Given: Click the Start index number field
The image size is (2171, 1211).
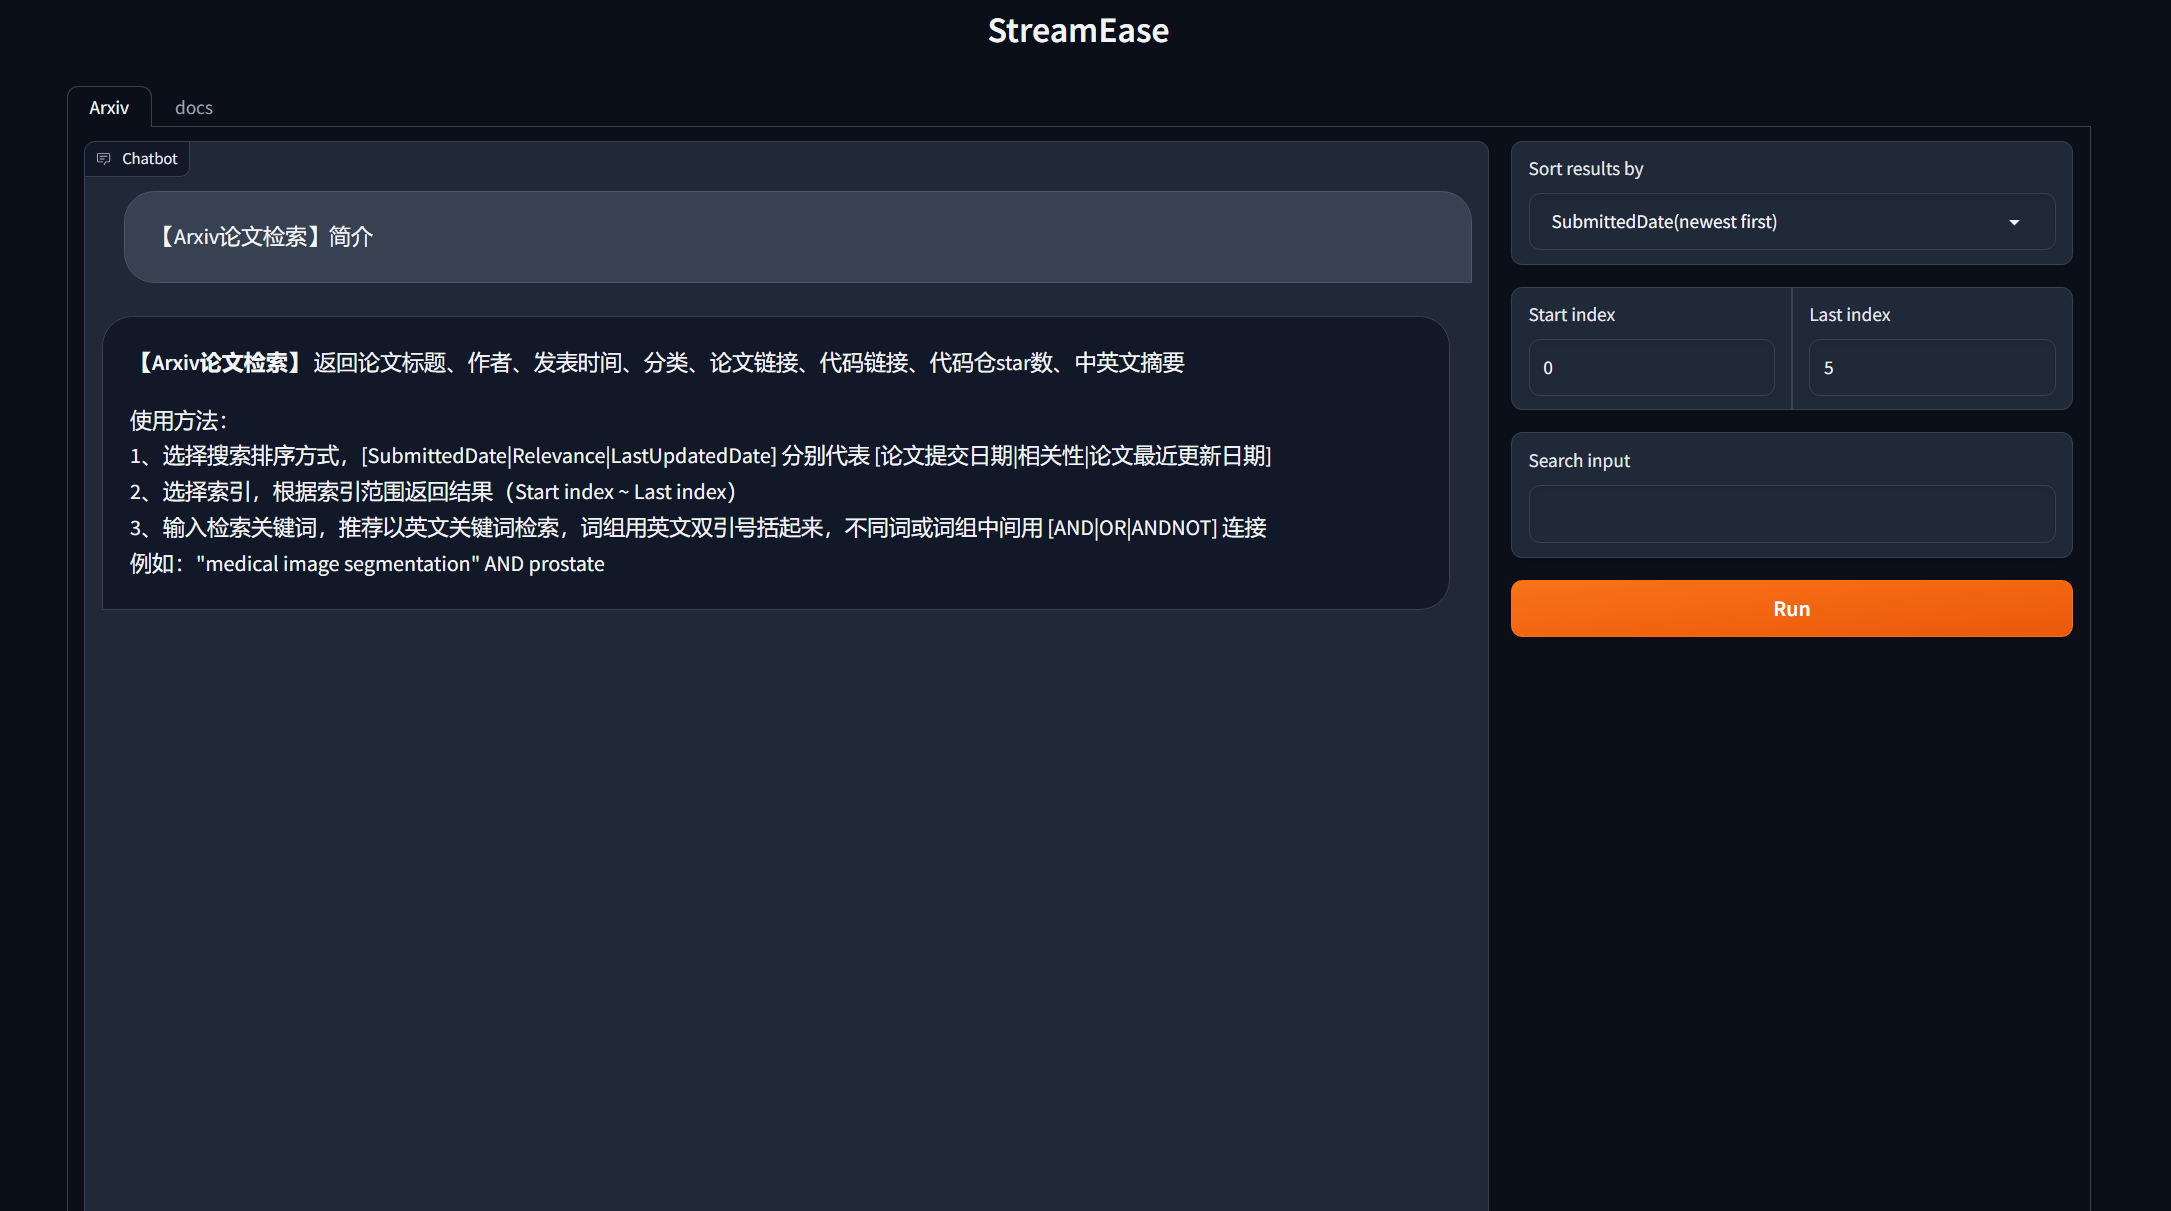Looking at the screenshot, I should pos(1651,368).
